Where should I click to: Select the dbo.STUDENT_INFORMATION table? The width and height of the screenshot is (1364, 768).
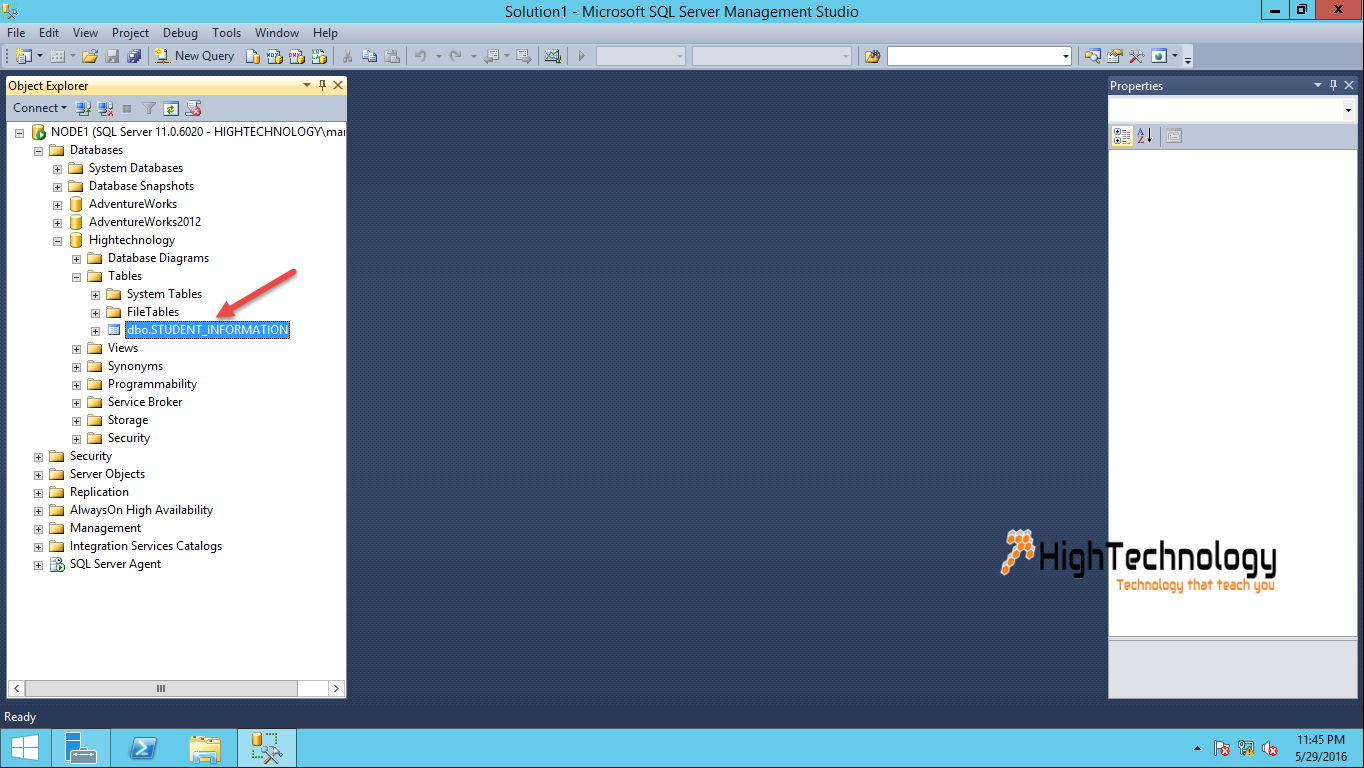click(208, 330)
